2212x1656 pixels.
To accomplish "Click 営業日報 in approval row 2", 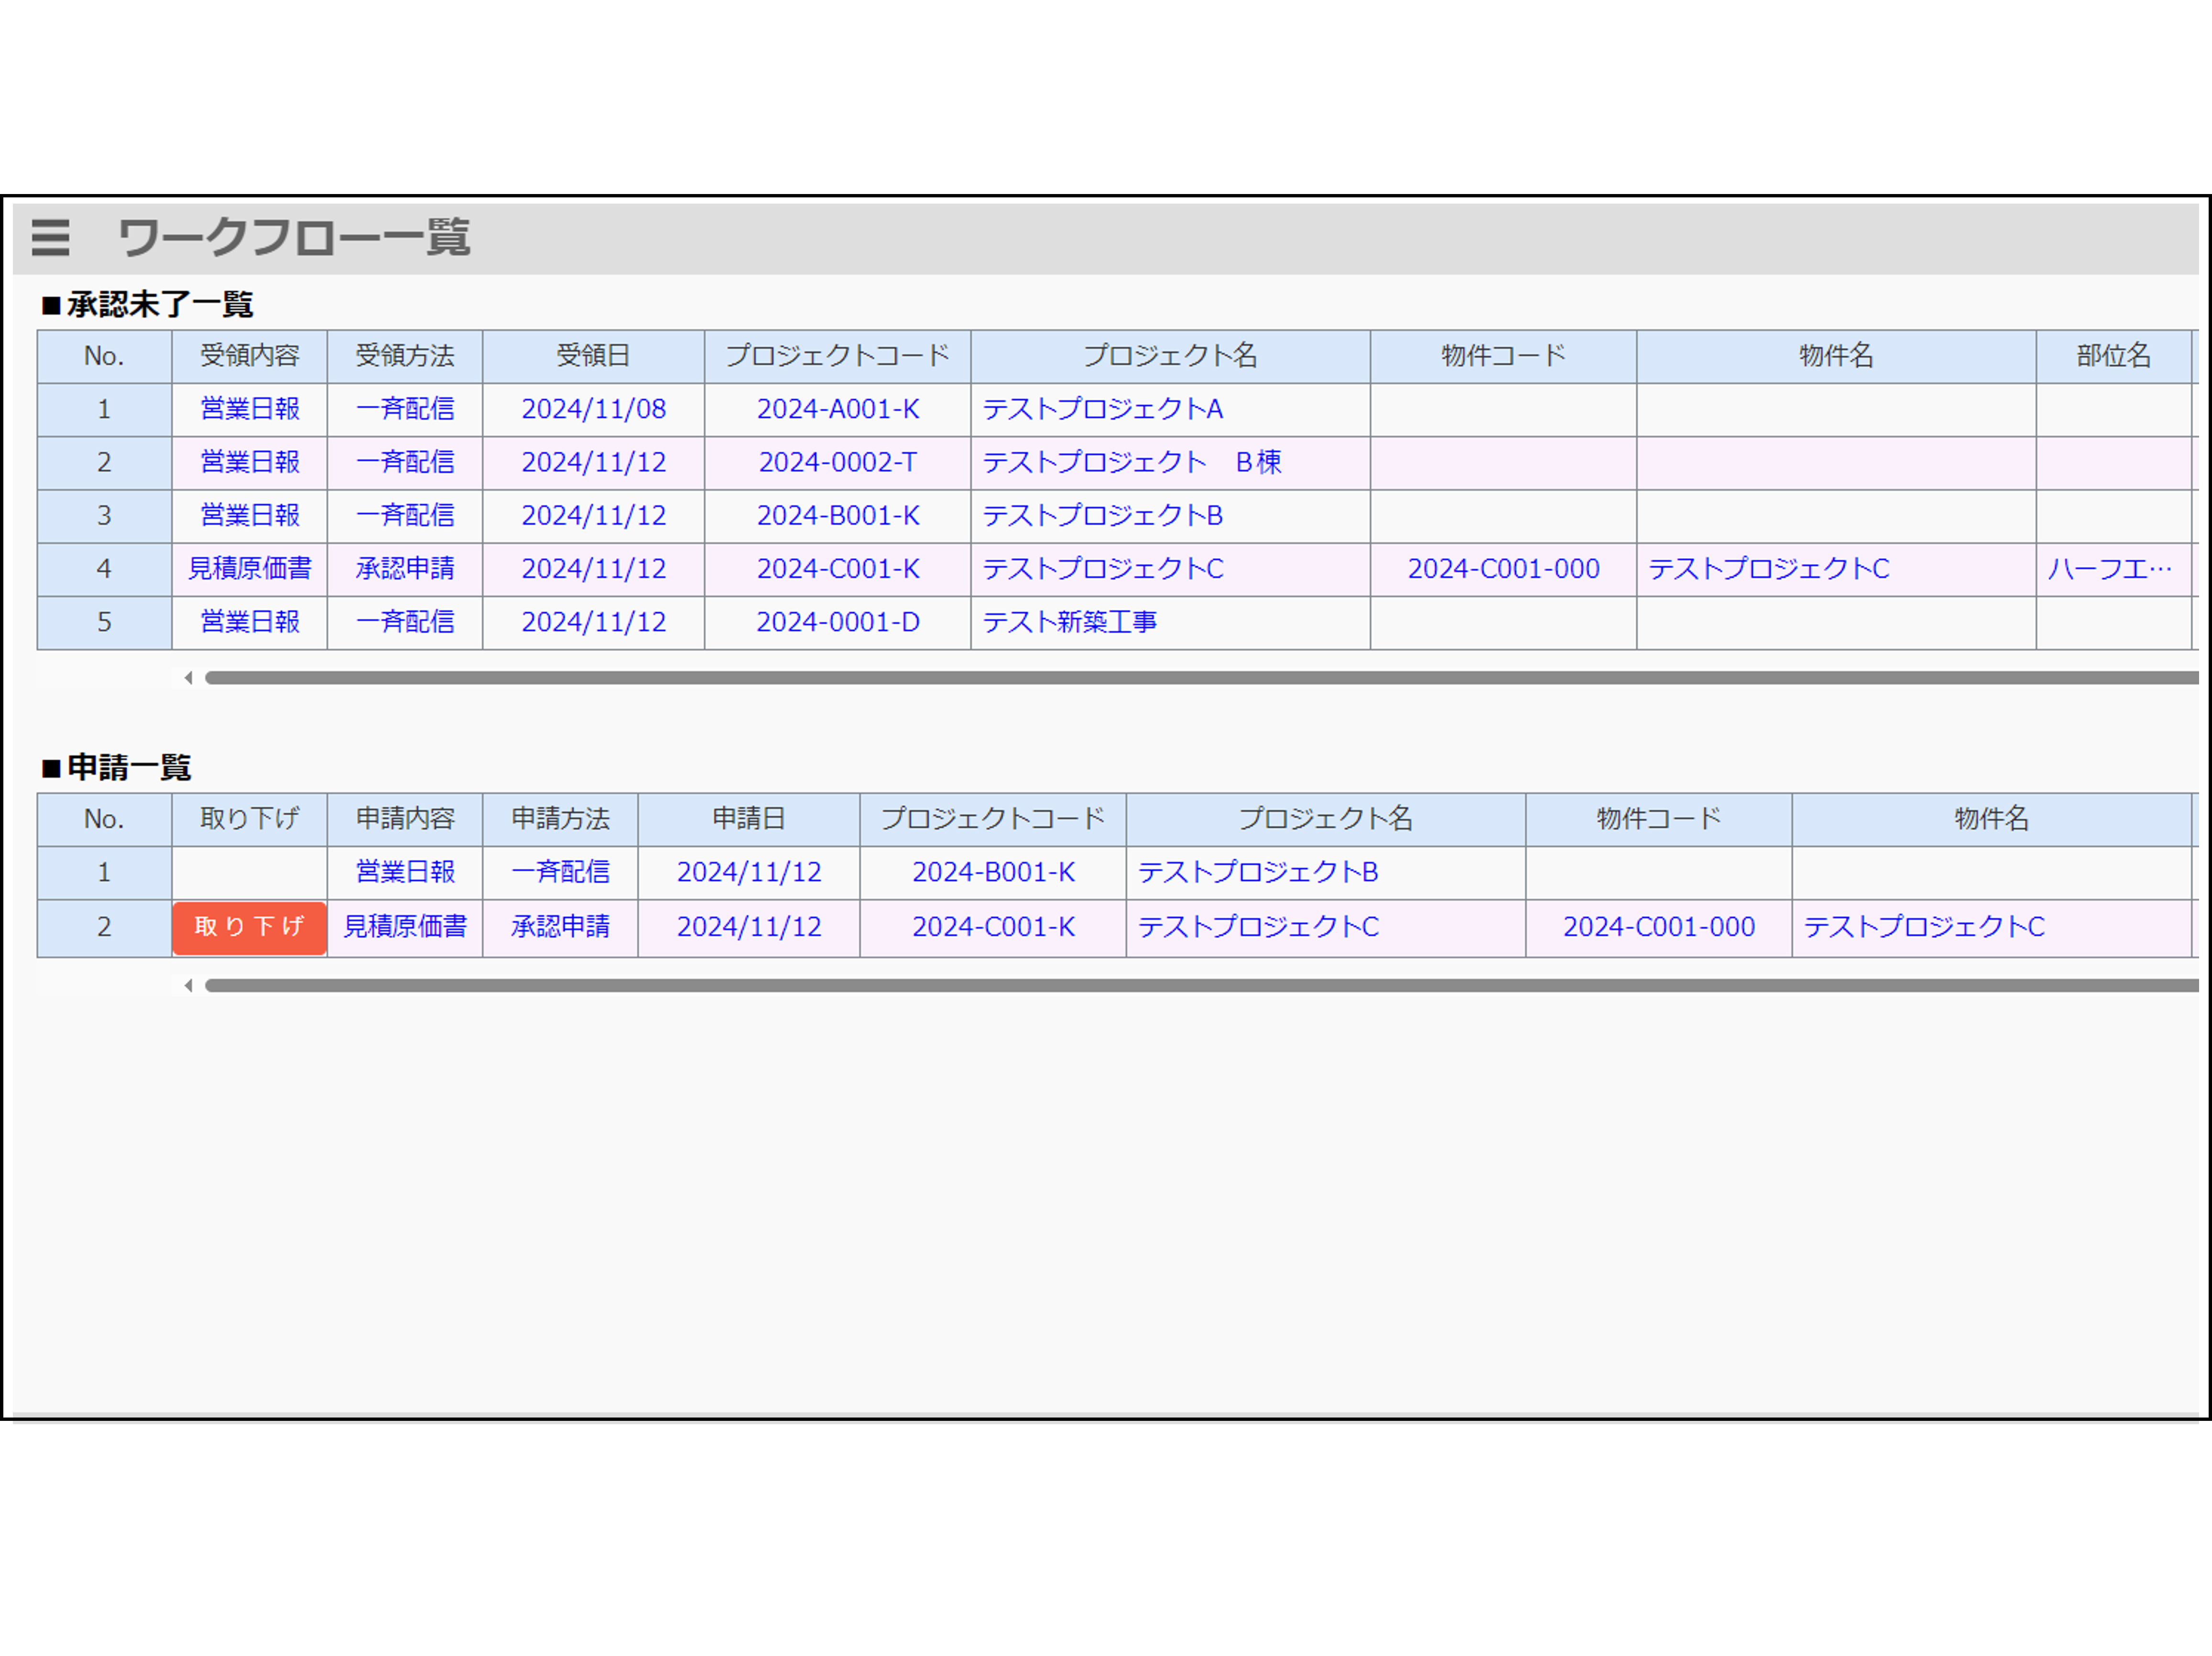I will click(250, 462).
